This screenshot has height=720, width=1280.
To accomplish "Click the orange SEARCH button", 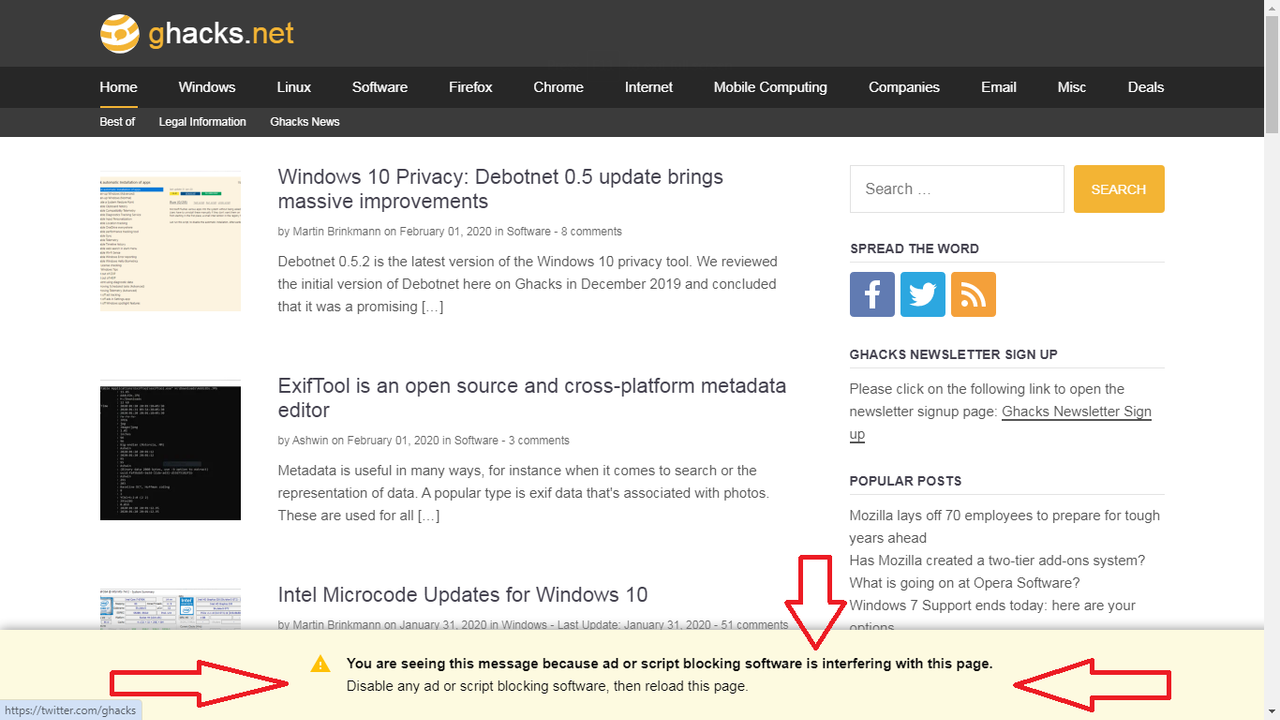I will pyautogui.click(x=1119, y=189).
